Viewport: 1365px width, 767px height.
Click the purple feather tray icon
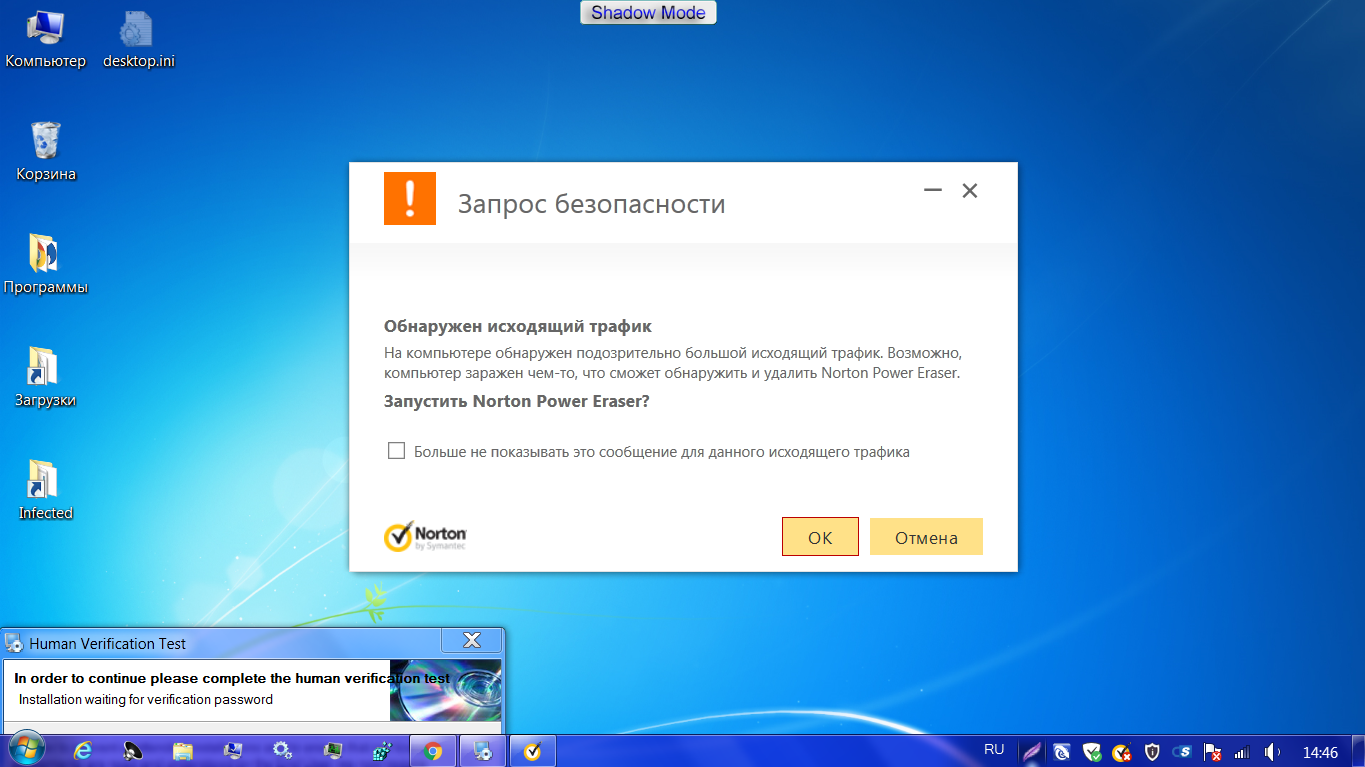1031,751
